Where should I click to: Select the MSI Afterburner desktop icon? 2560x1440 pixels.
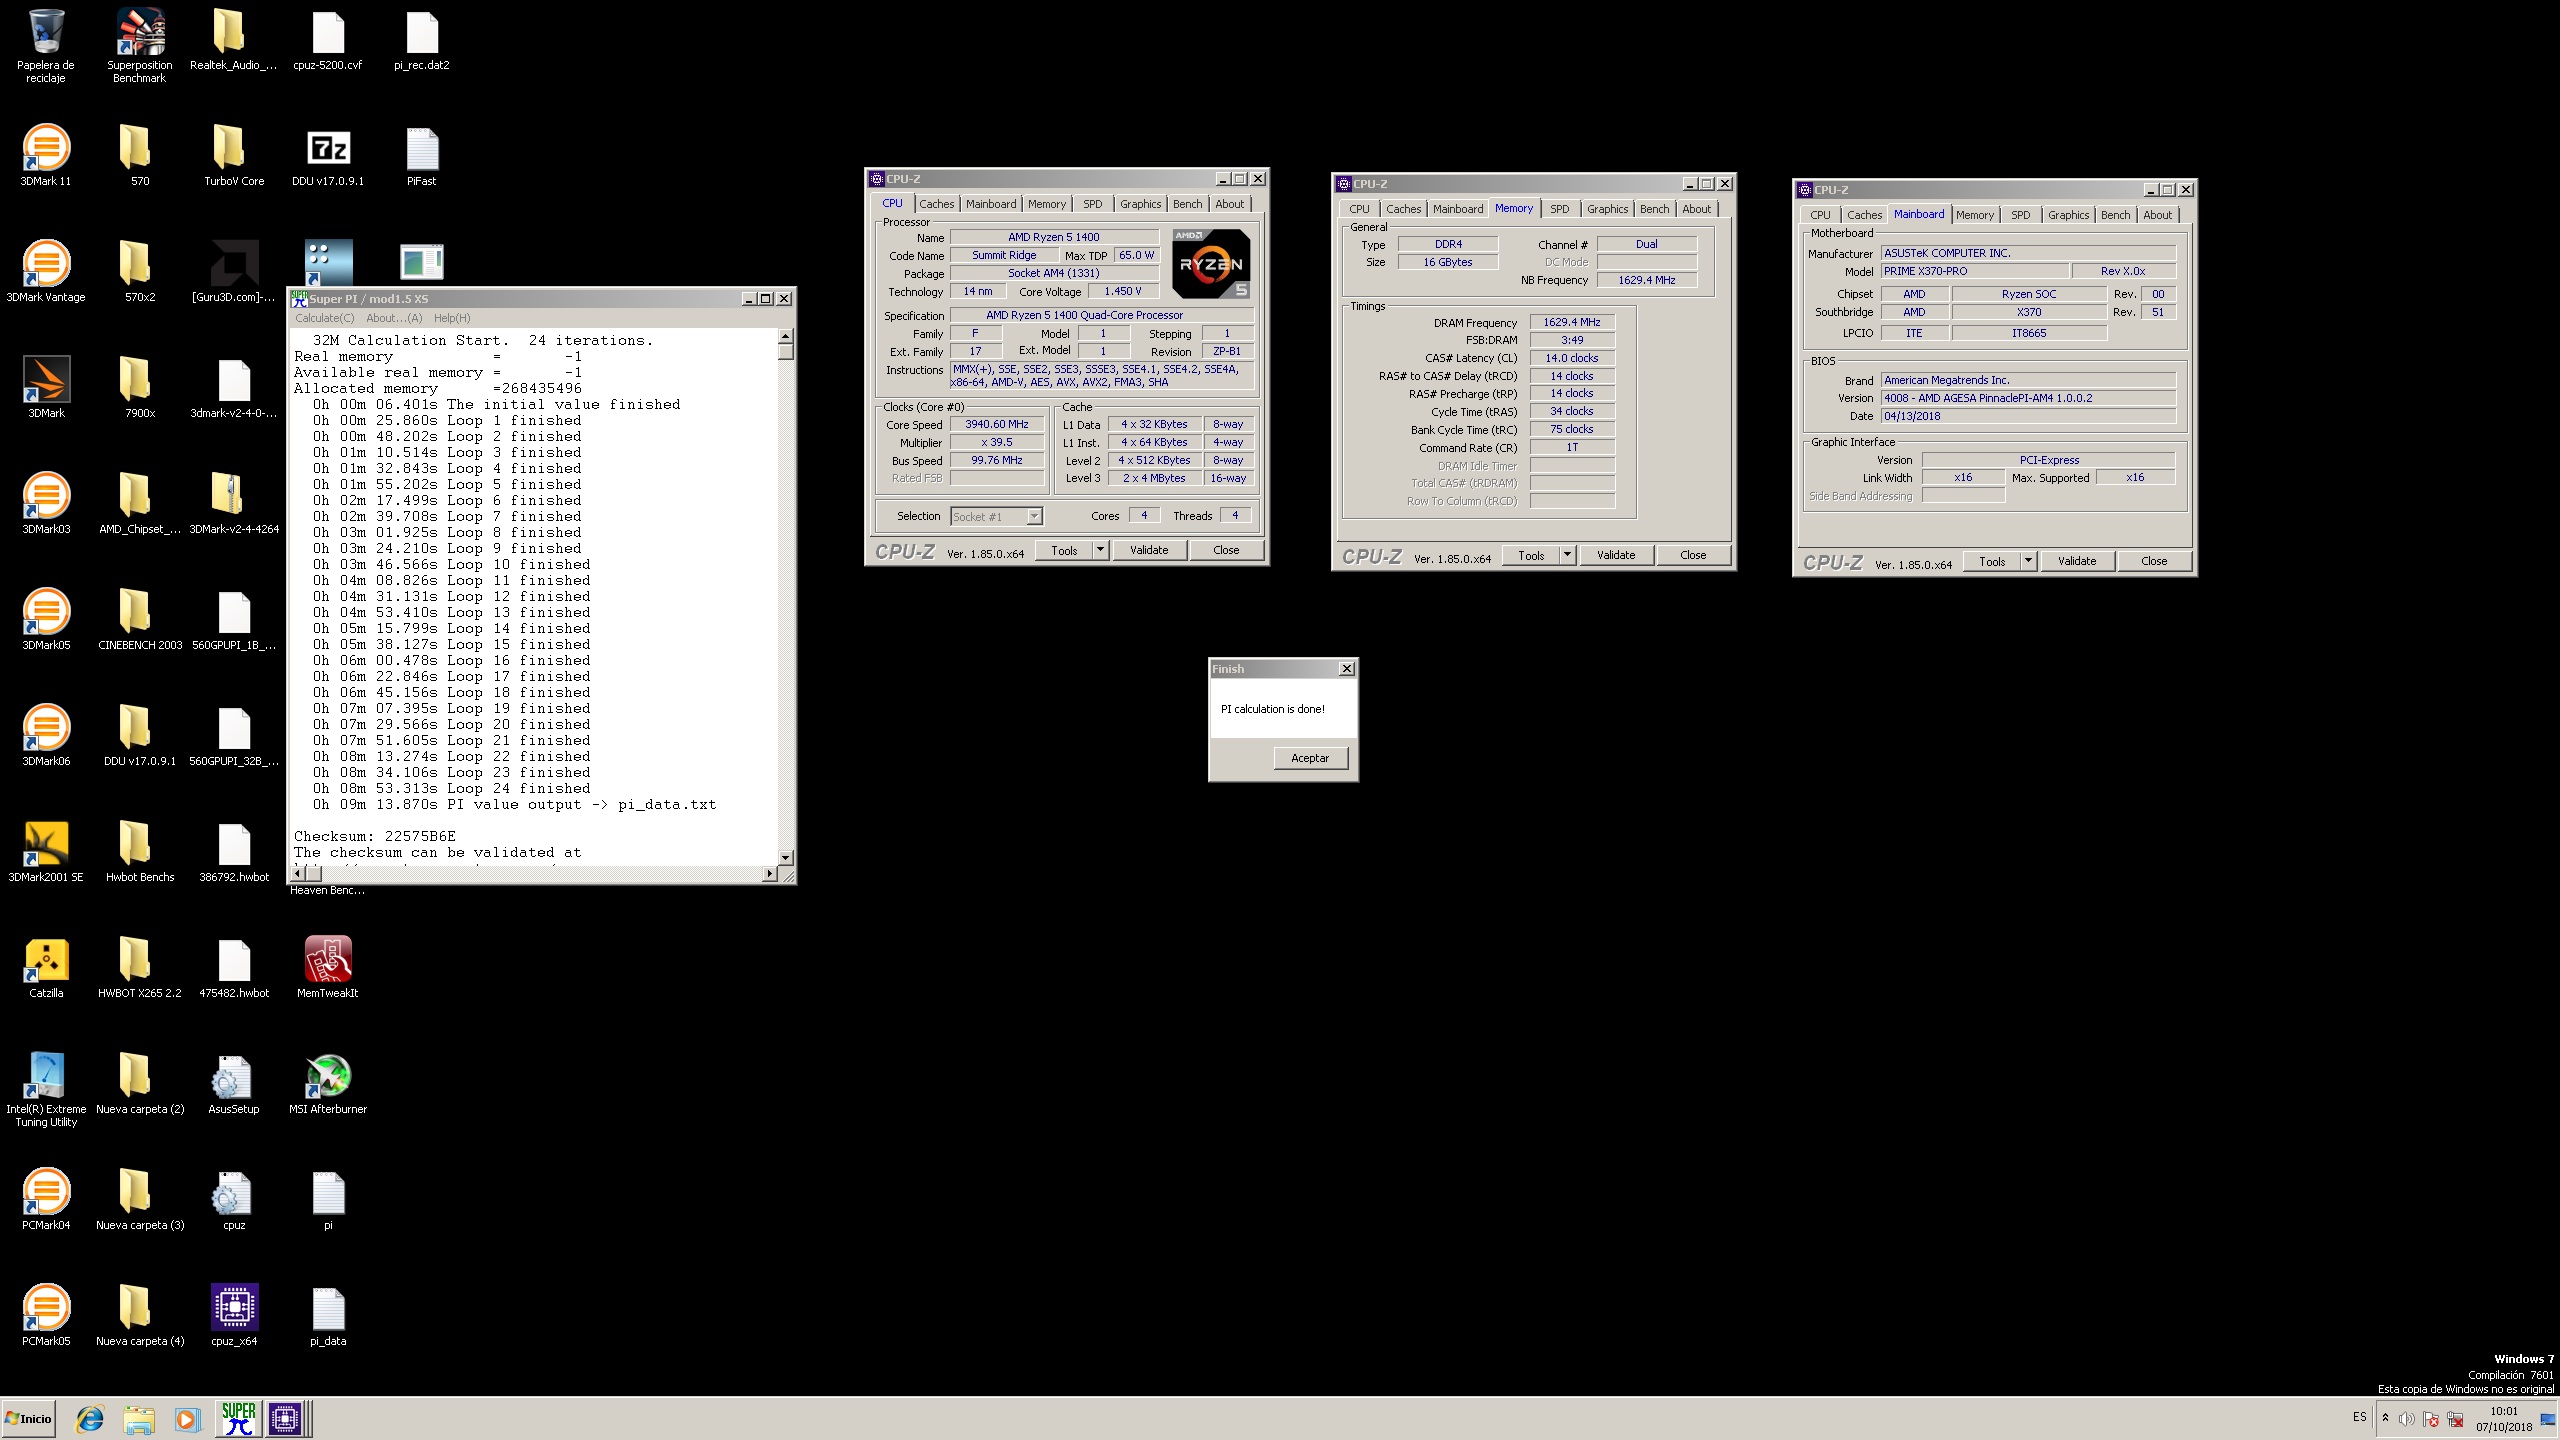tap(327, 1083)
